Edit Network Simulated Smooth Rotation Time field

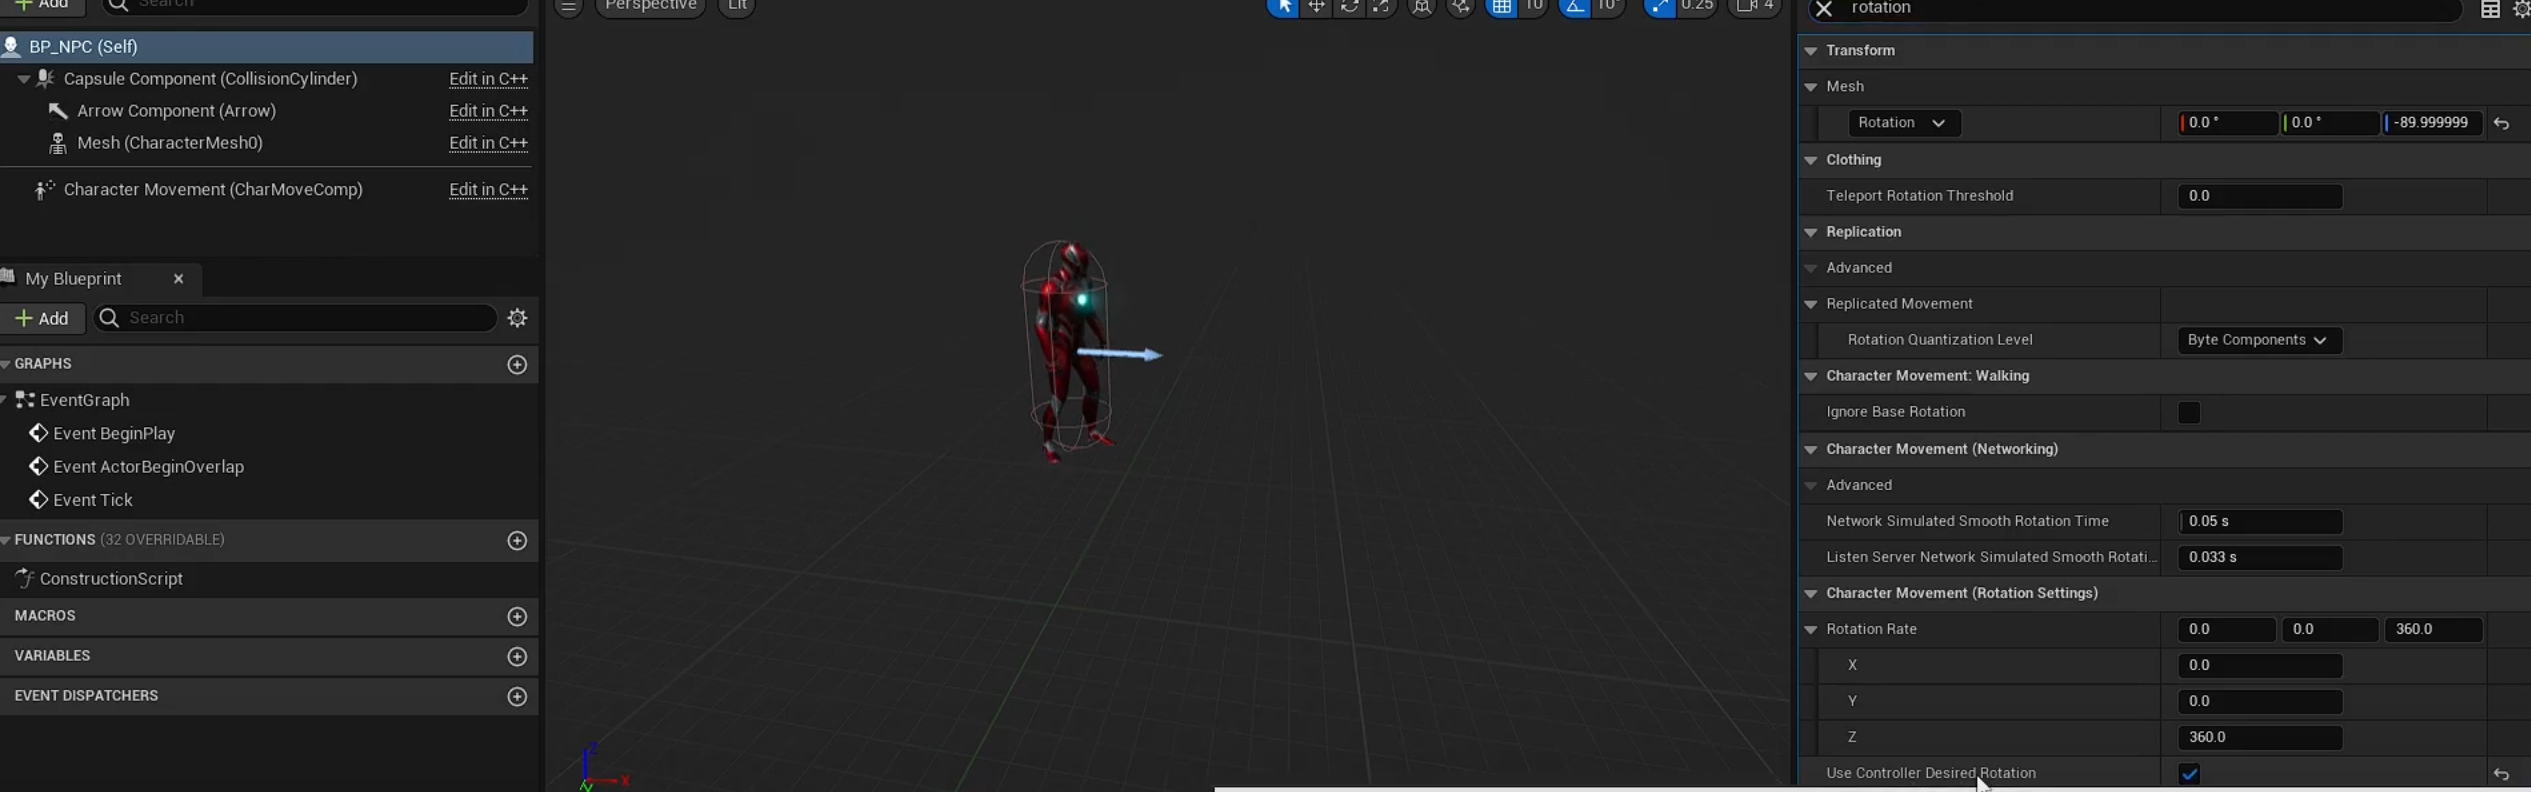[2259, 522]
